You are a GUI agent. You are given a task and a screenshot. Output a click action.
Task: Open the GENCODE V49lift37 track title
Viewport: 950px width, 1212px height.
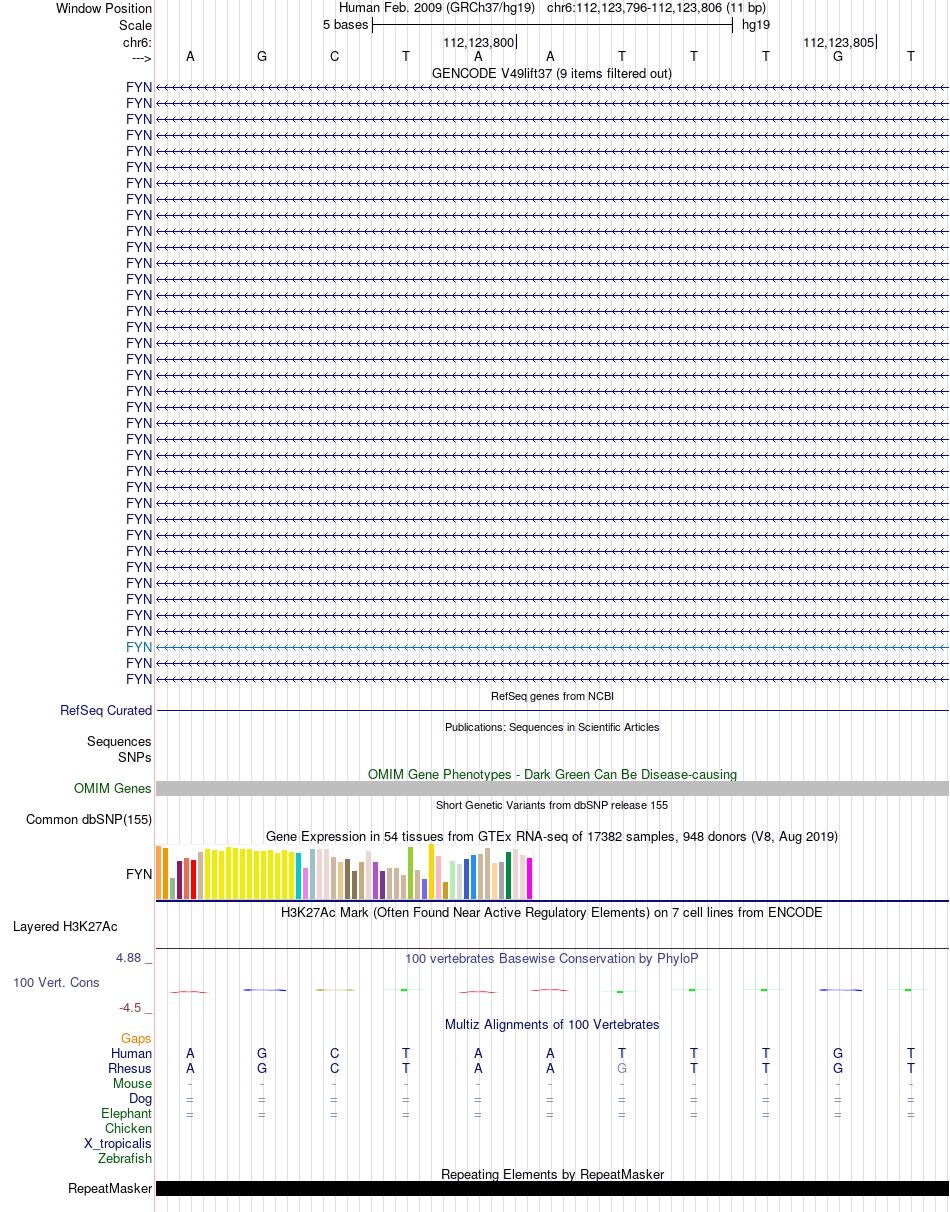coord(552,73)
